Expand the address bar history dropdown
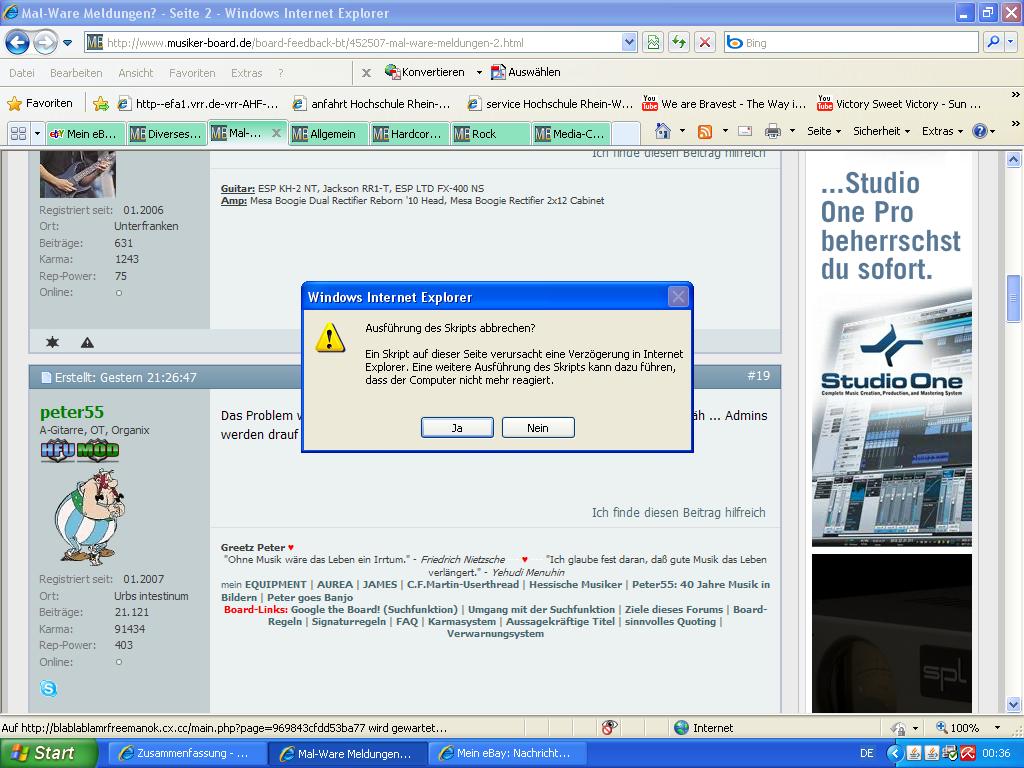Viewport: 1024px width, 768px height. point(629,43)
